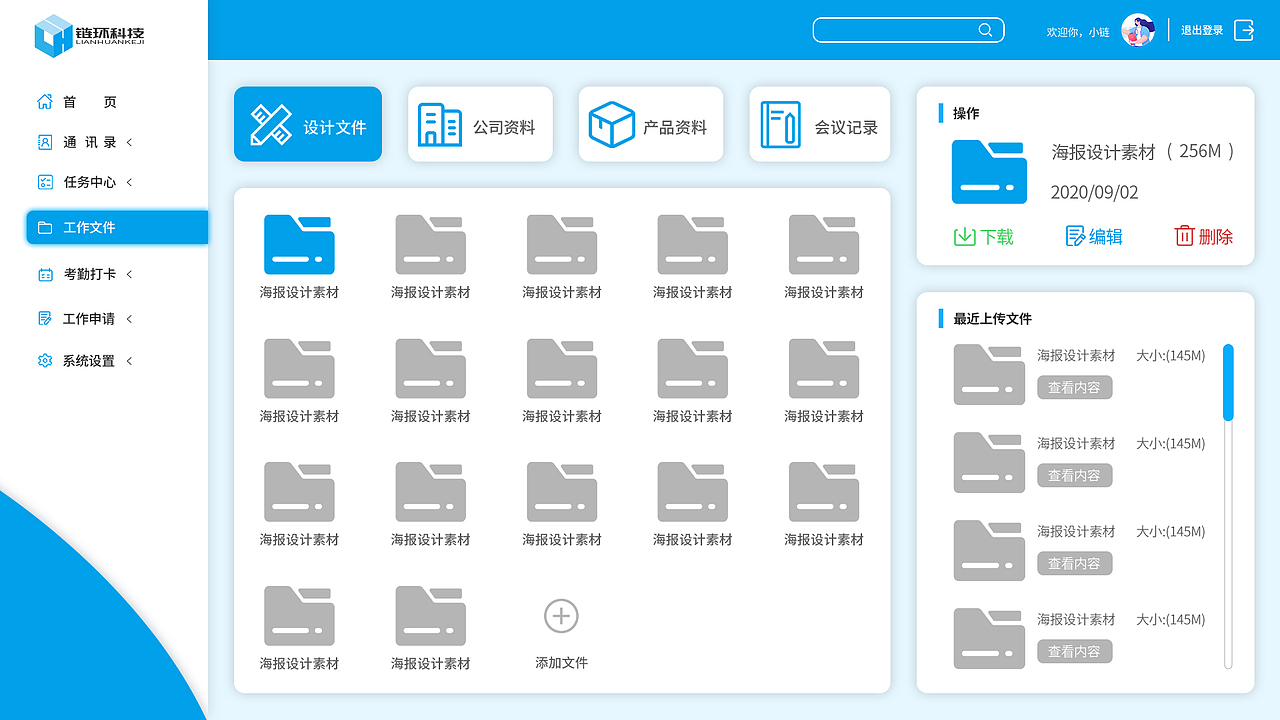Image resolution: width=1280 pixels, height=720 pixels.
Task: Click the blue folder thumbnail in 操作 panel
Action: coord(989,172)
